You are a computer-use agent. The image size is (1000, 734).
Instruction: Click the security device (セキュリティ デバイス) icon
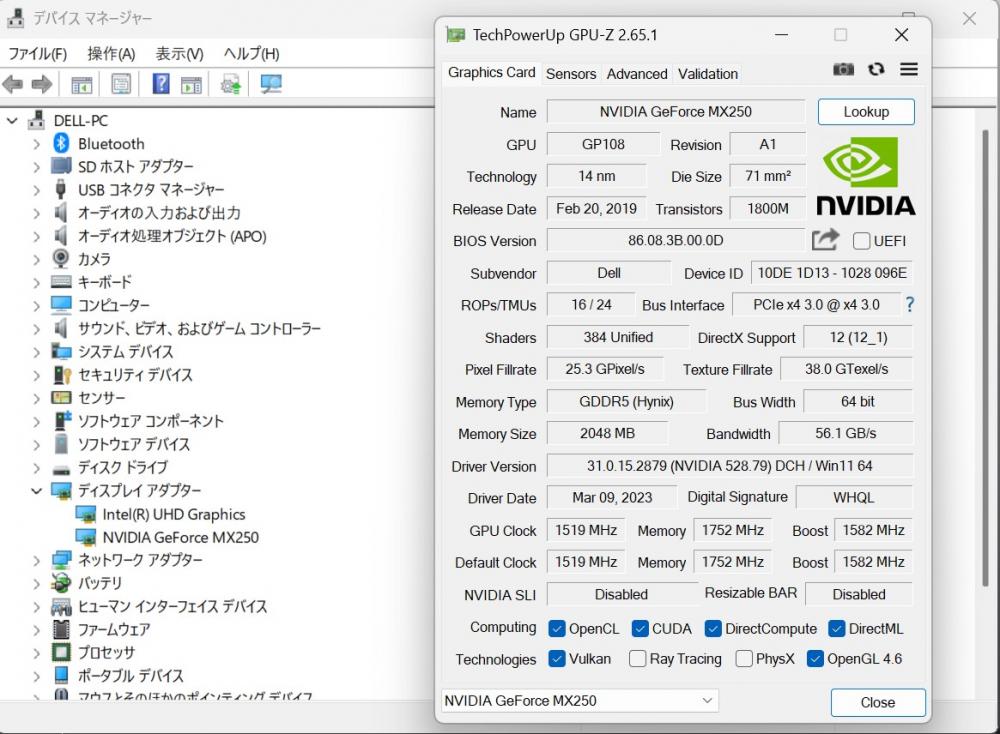tap(61, 374)
